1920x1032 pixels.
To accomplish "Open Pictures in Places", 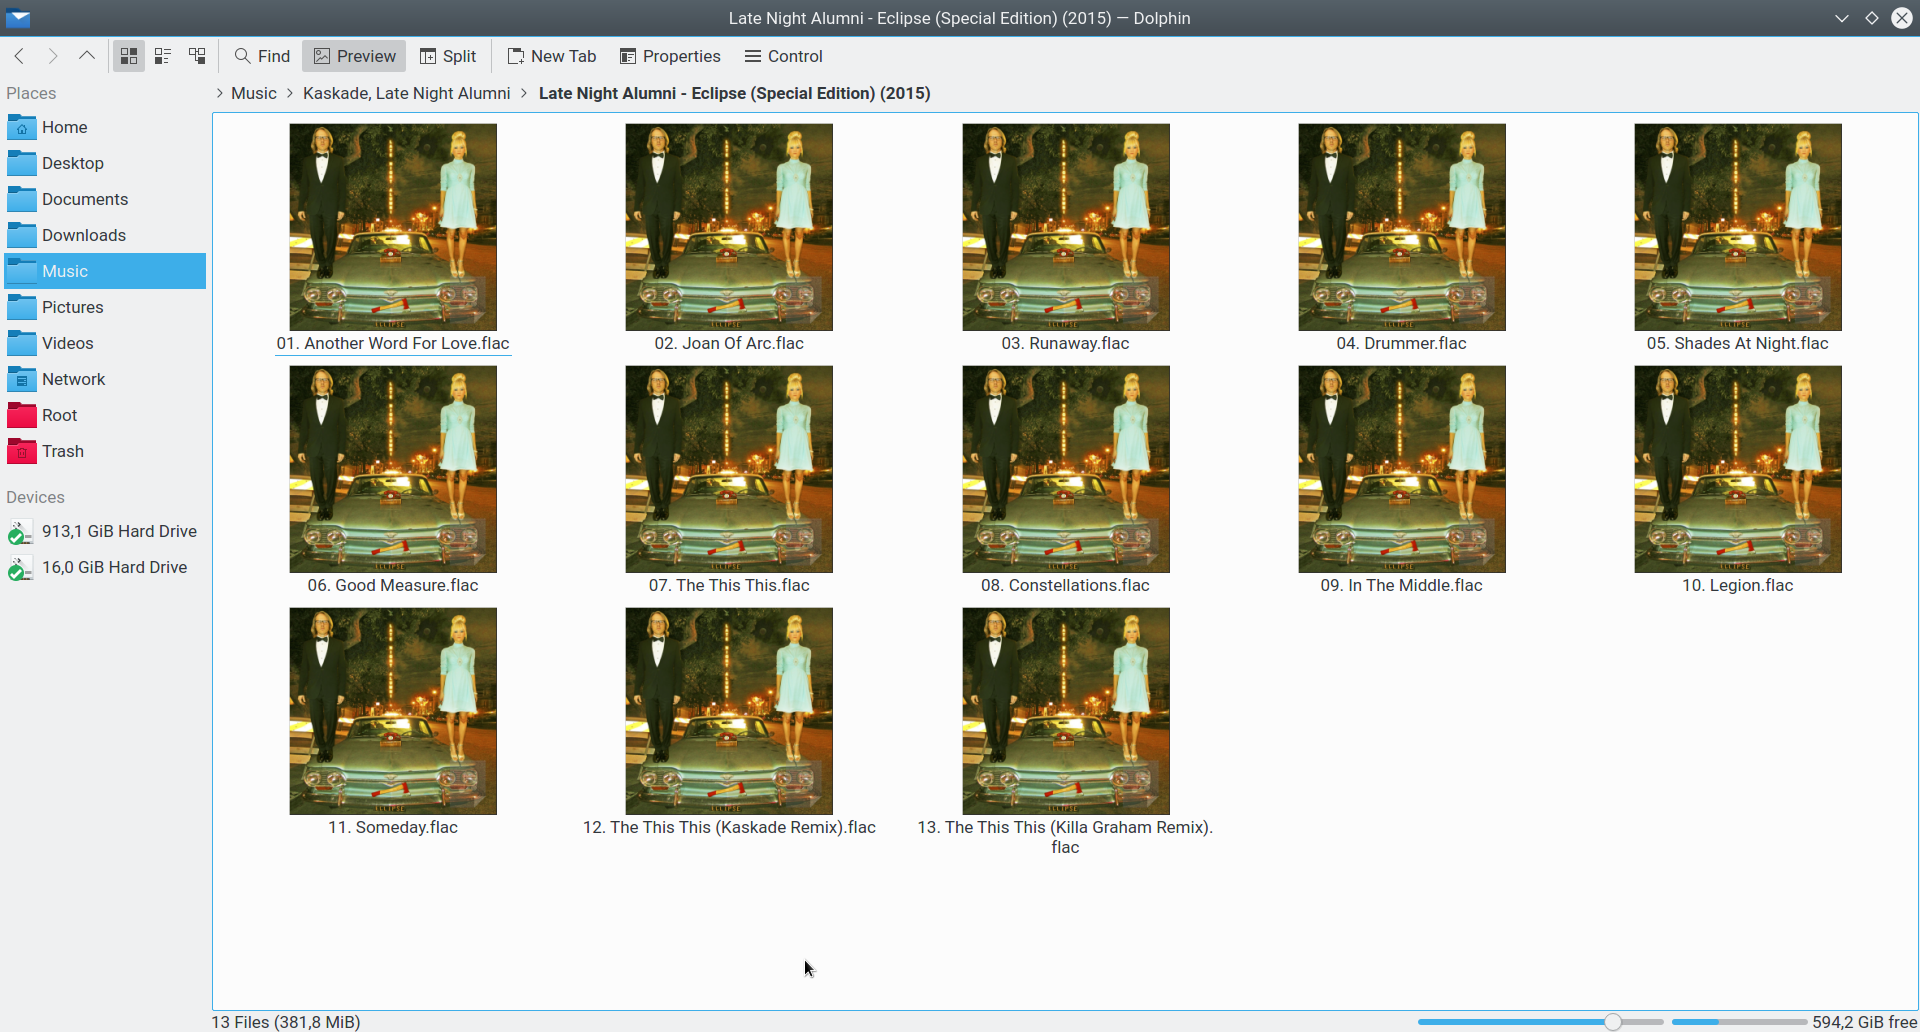I will [x=105, y=307].
